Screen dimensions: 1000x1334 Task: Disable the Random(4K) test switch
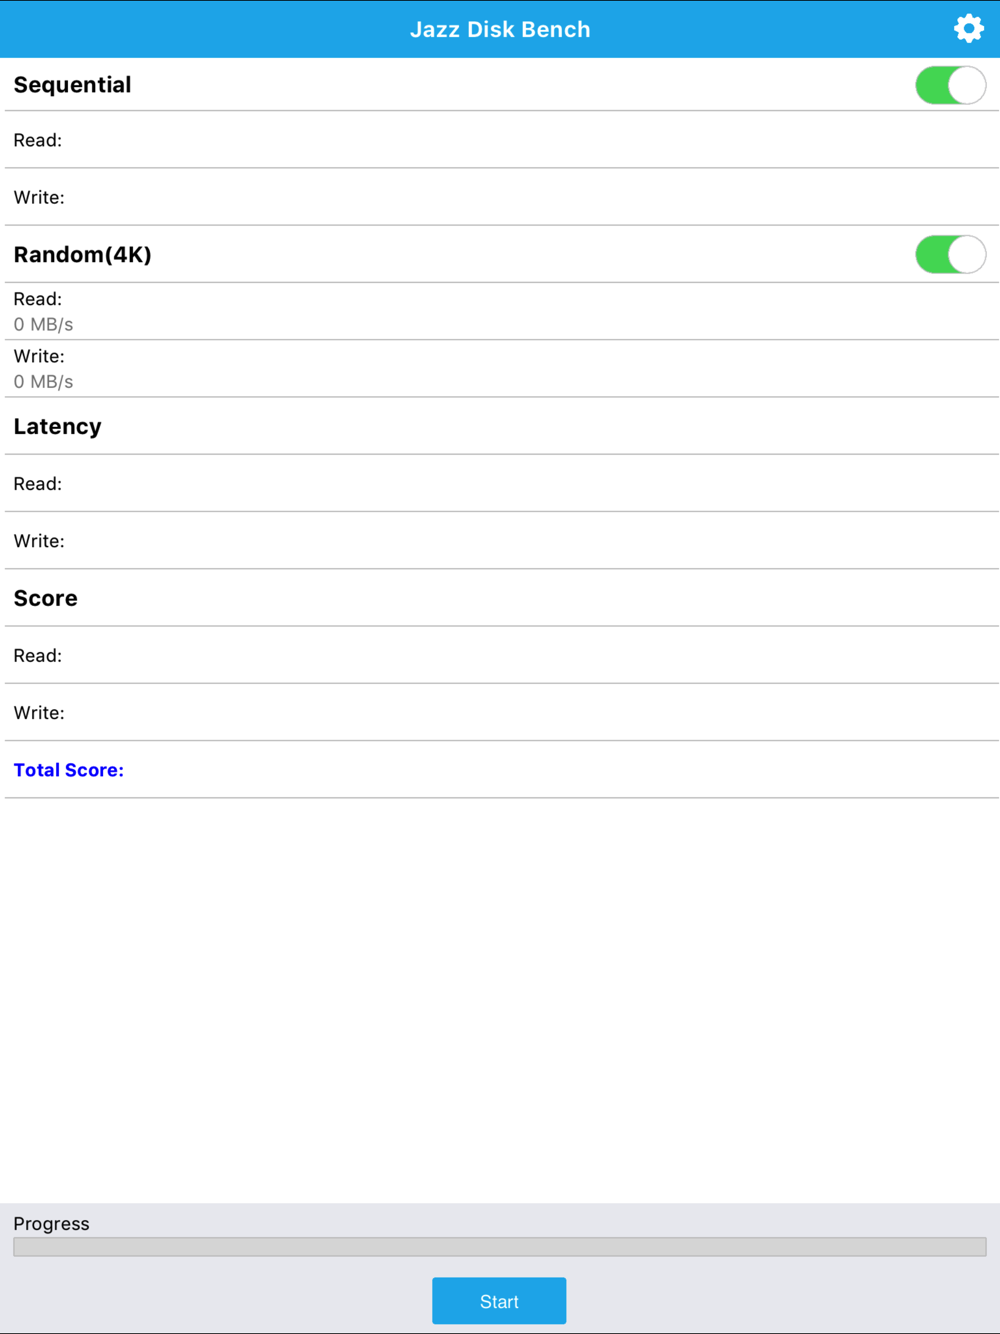tap(950, 255)
